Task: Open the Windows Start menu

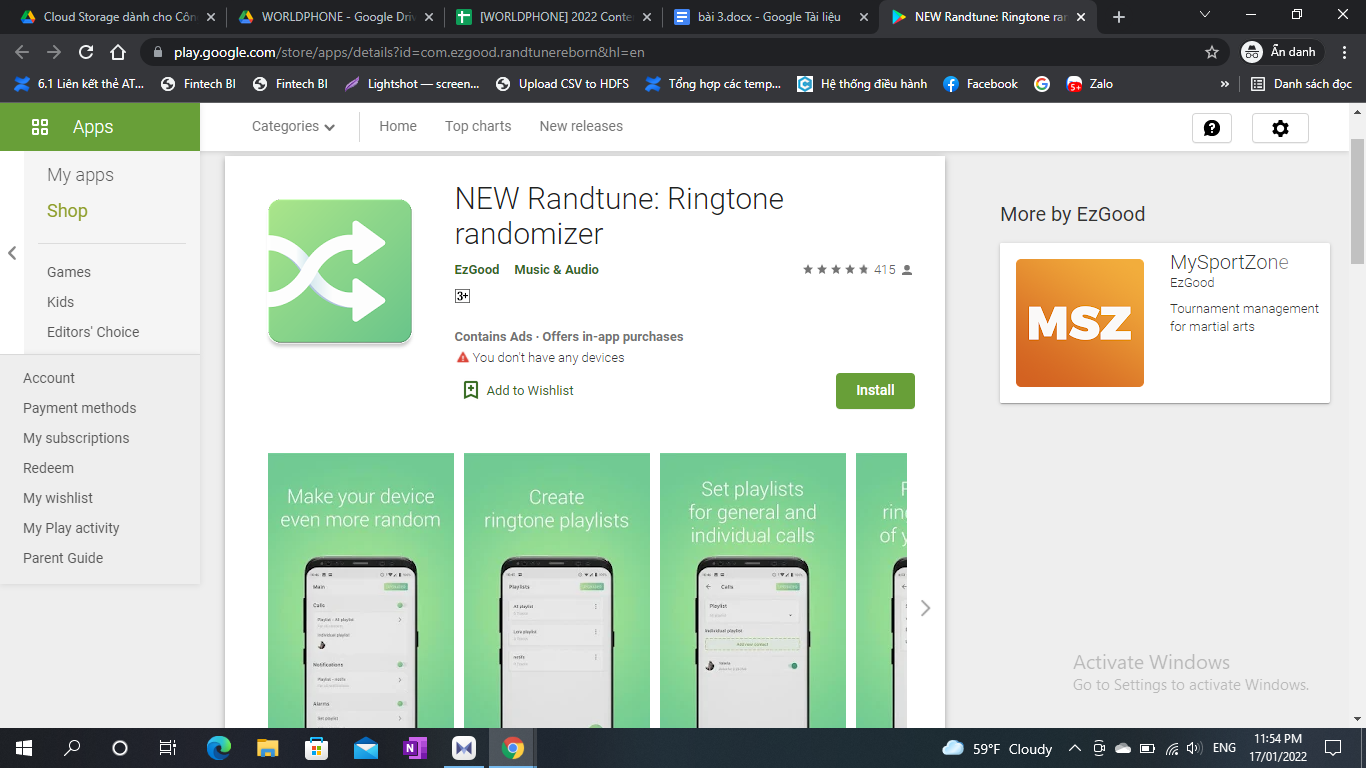Action: pyautogui.click(x=24, y=748)
